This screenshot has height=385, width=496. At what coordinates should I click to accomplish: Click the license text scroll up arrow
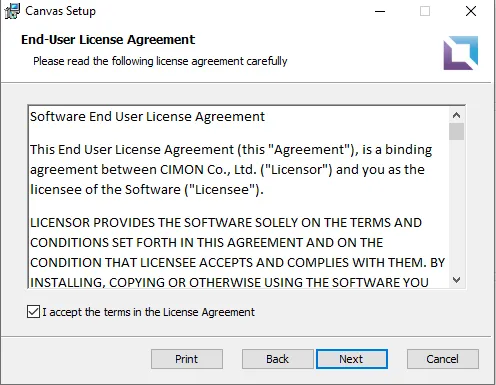456,115
